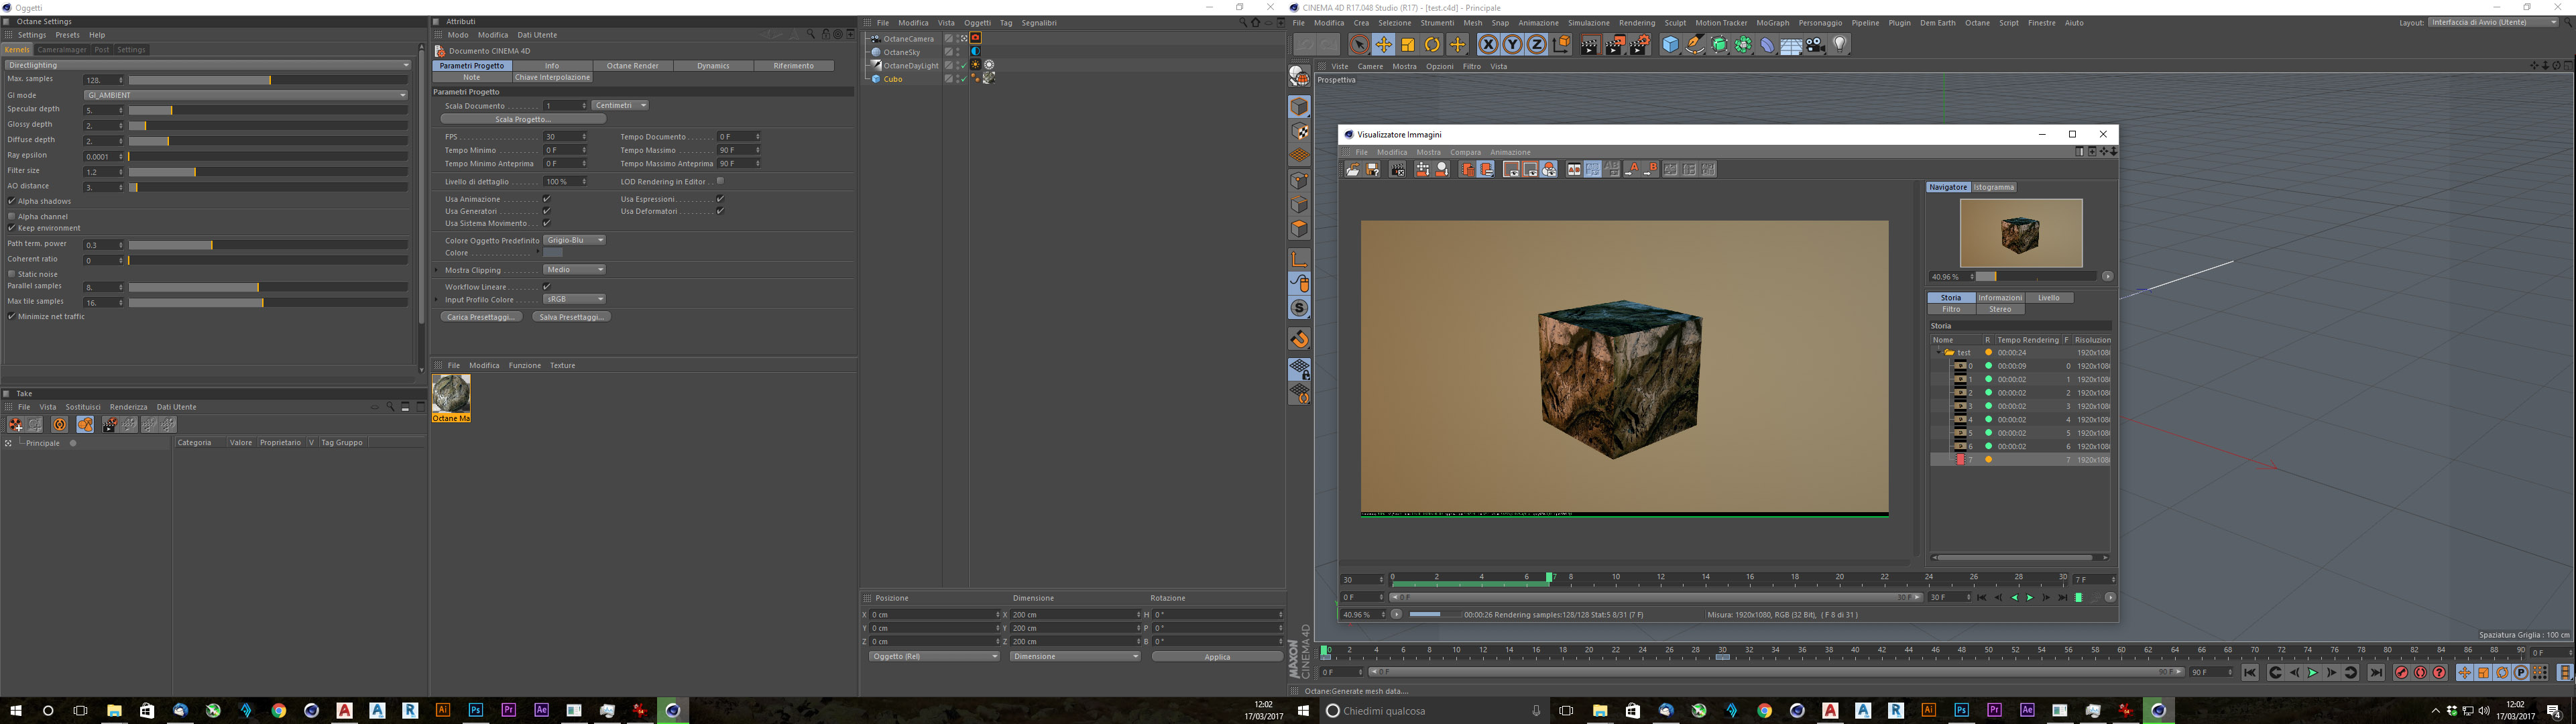Select the Rotate tool icon
Viewport: 2576px width, 724px height.
[x=1432, y=45]
